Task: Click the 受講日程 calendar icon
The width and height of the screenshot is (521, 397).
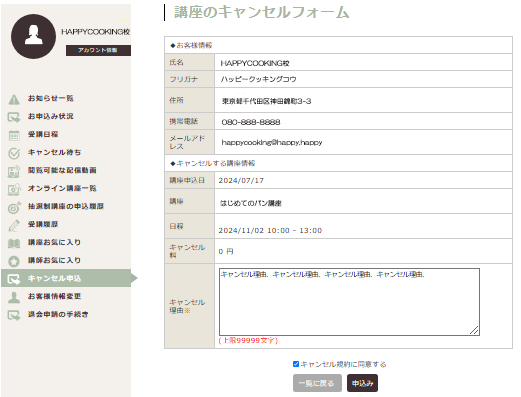Action: [x=14, y=135]
